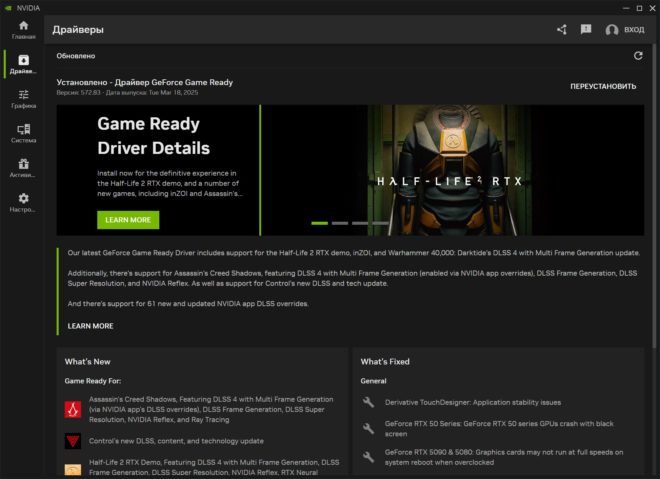Screen dimensions: 660x479
Task: Click the Half-Life 2 RTX banner image
Action: pyautogui.click(x=450, y=170)
